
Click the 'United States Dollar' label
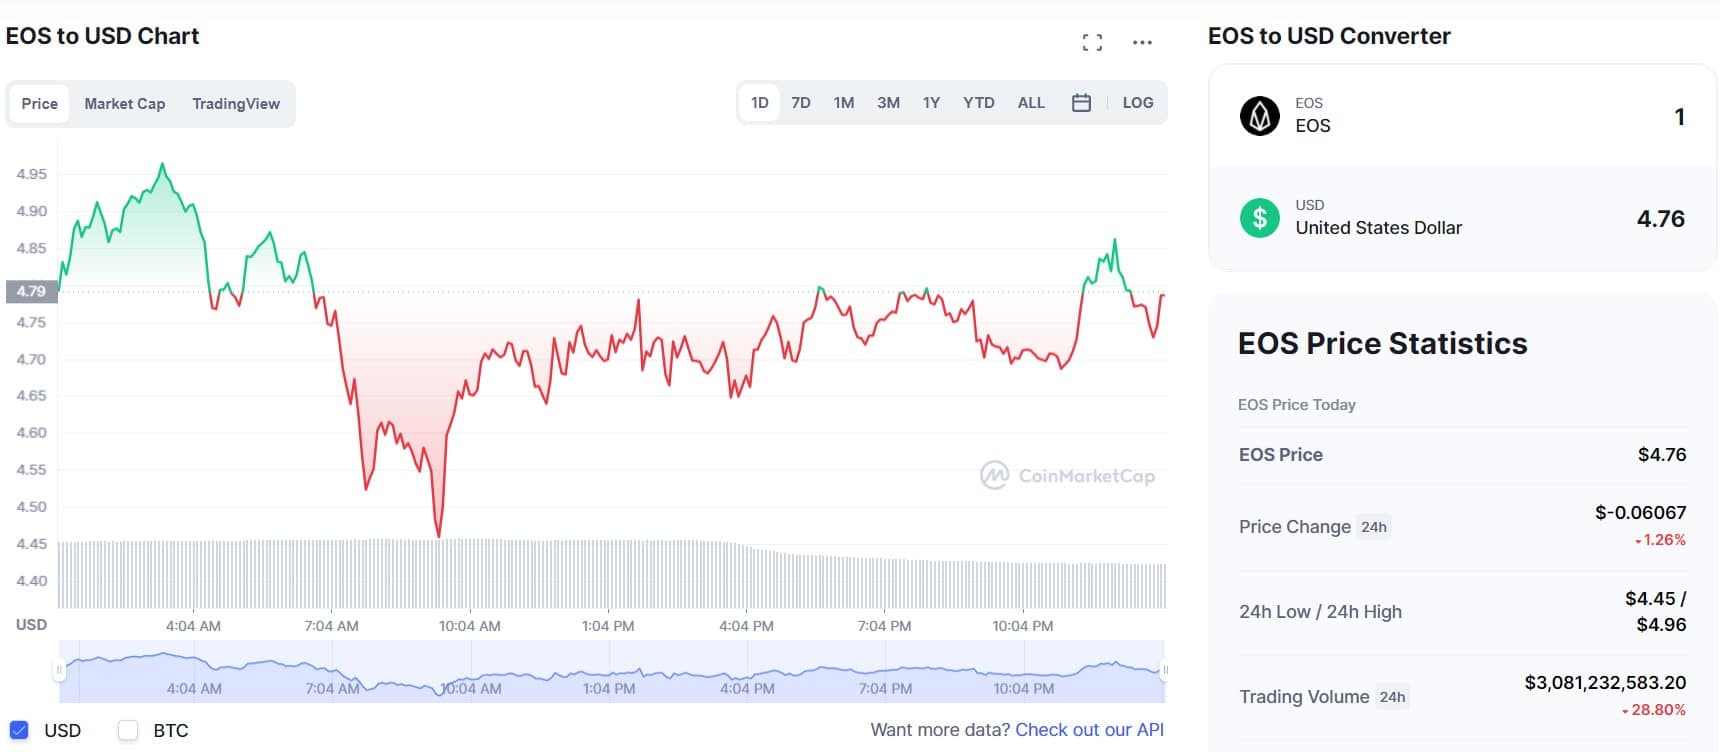1378,228
